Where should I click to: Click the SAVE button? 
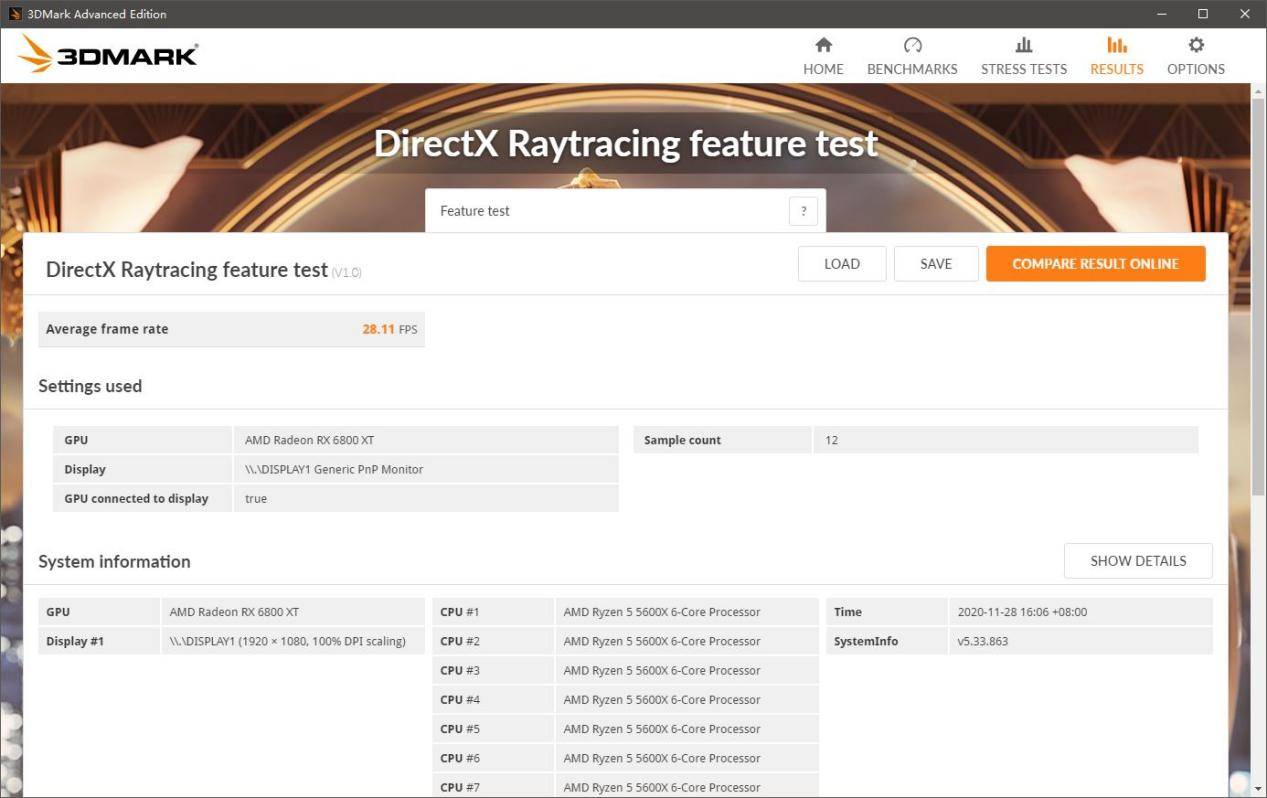(x=936, y=264)
